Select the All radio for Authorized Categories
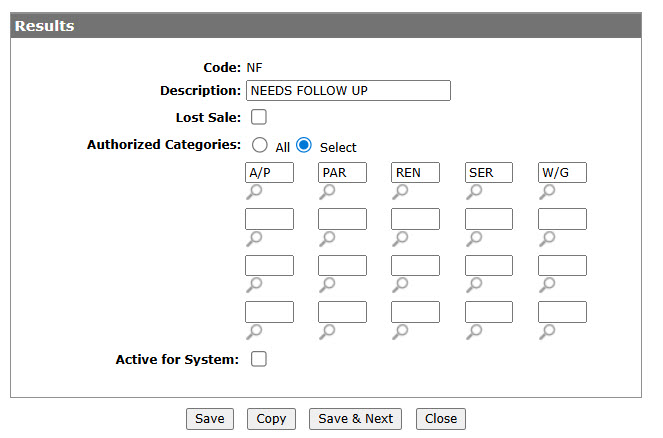 point(260,145)
